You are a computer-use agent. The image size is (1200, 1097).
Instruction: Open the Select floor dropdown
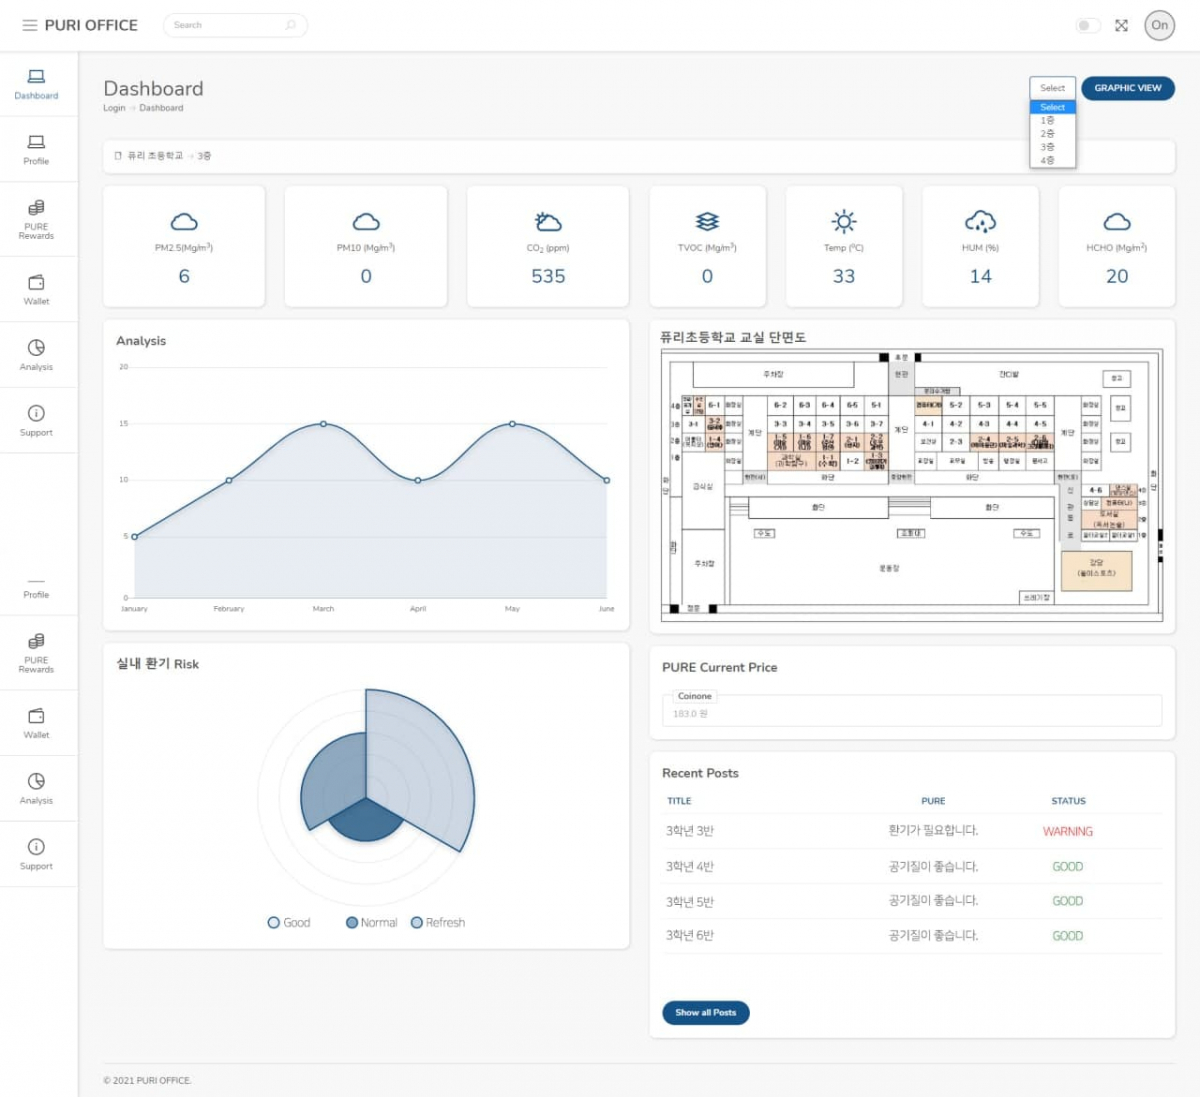coord(1052,88)
